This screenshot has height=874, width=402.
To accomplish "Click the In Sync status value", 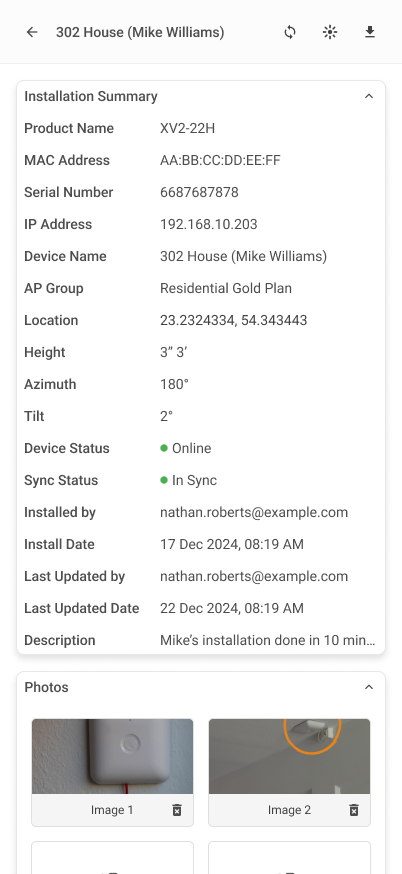I will click(x=188, y=480).
